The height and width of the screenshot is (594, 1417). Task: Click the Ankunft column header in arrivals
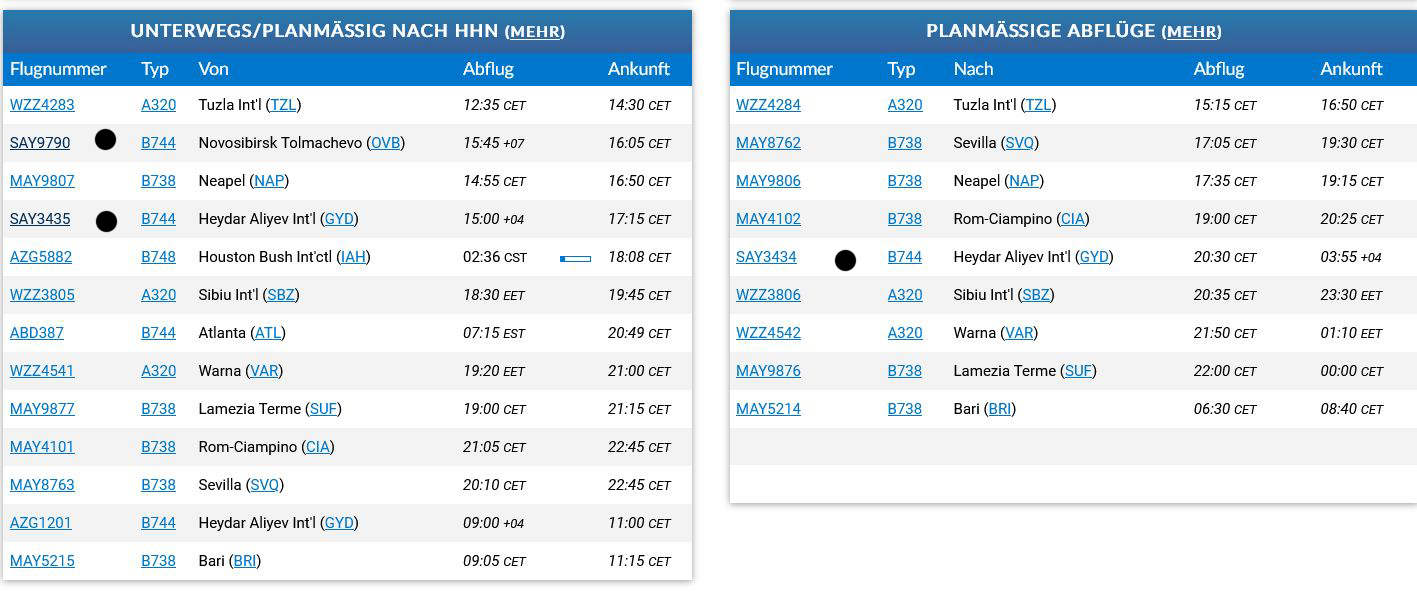point(638,69)
